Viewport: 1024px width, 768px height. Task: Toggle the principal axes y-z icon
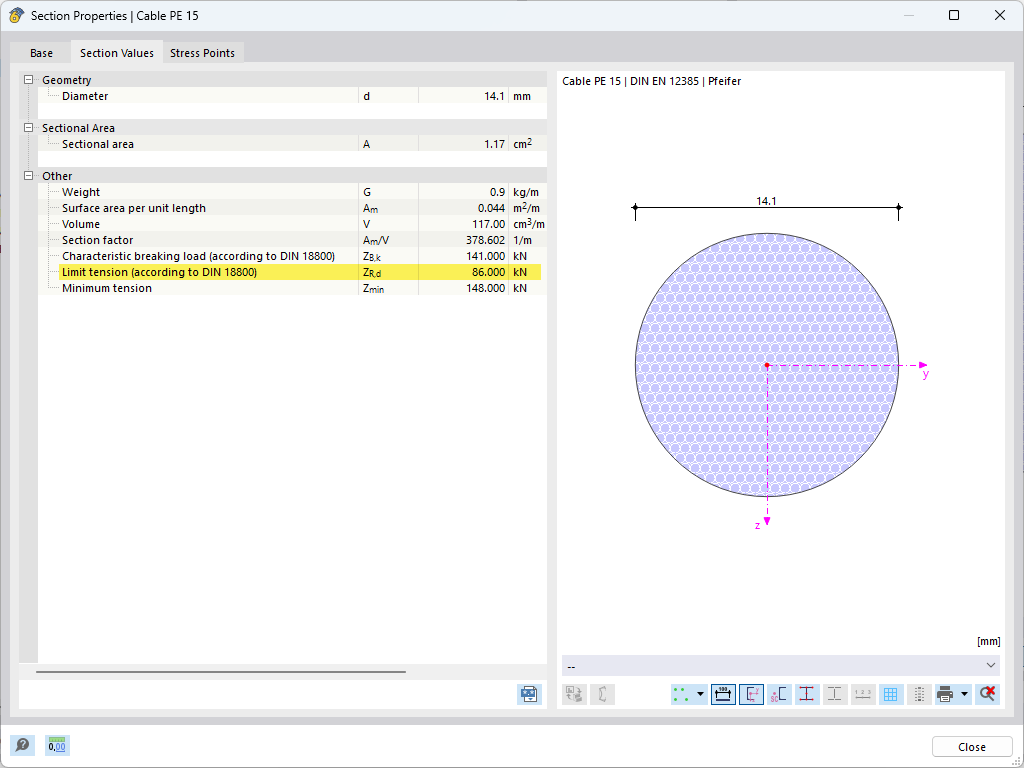point(751,694)
